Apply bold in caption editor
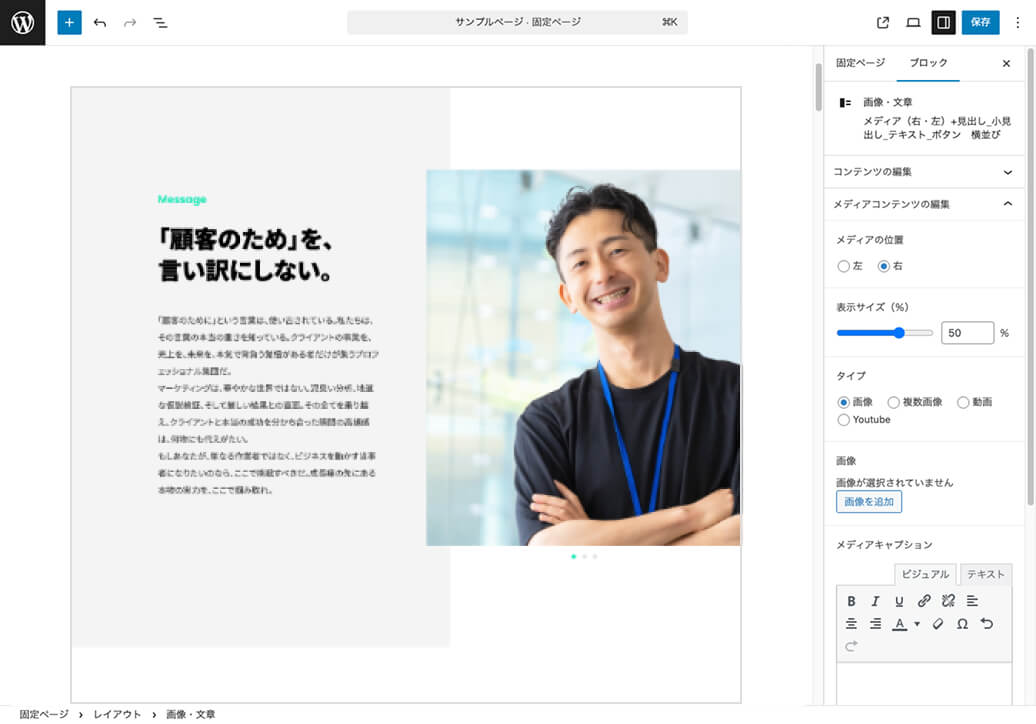1036x724 pixels. (x=851, y=601)
